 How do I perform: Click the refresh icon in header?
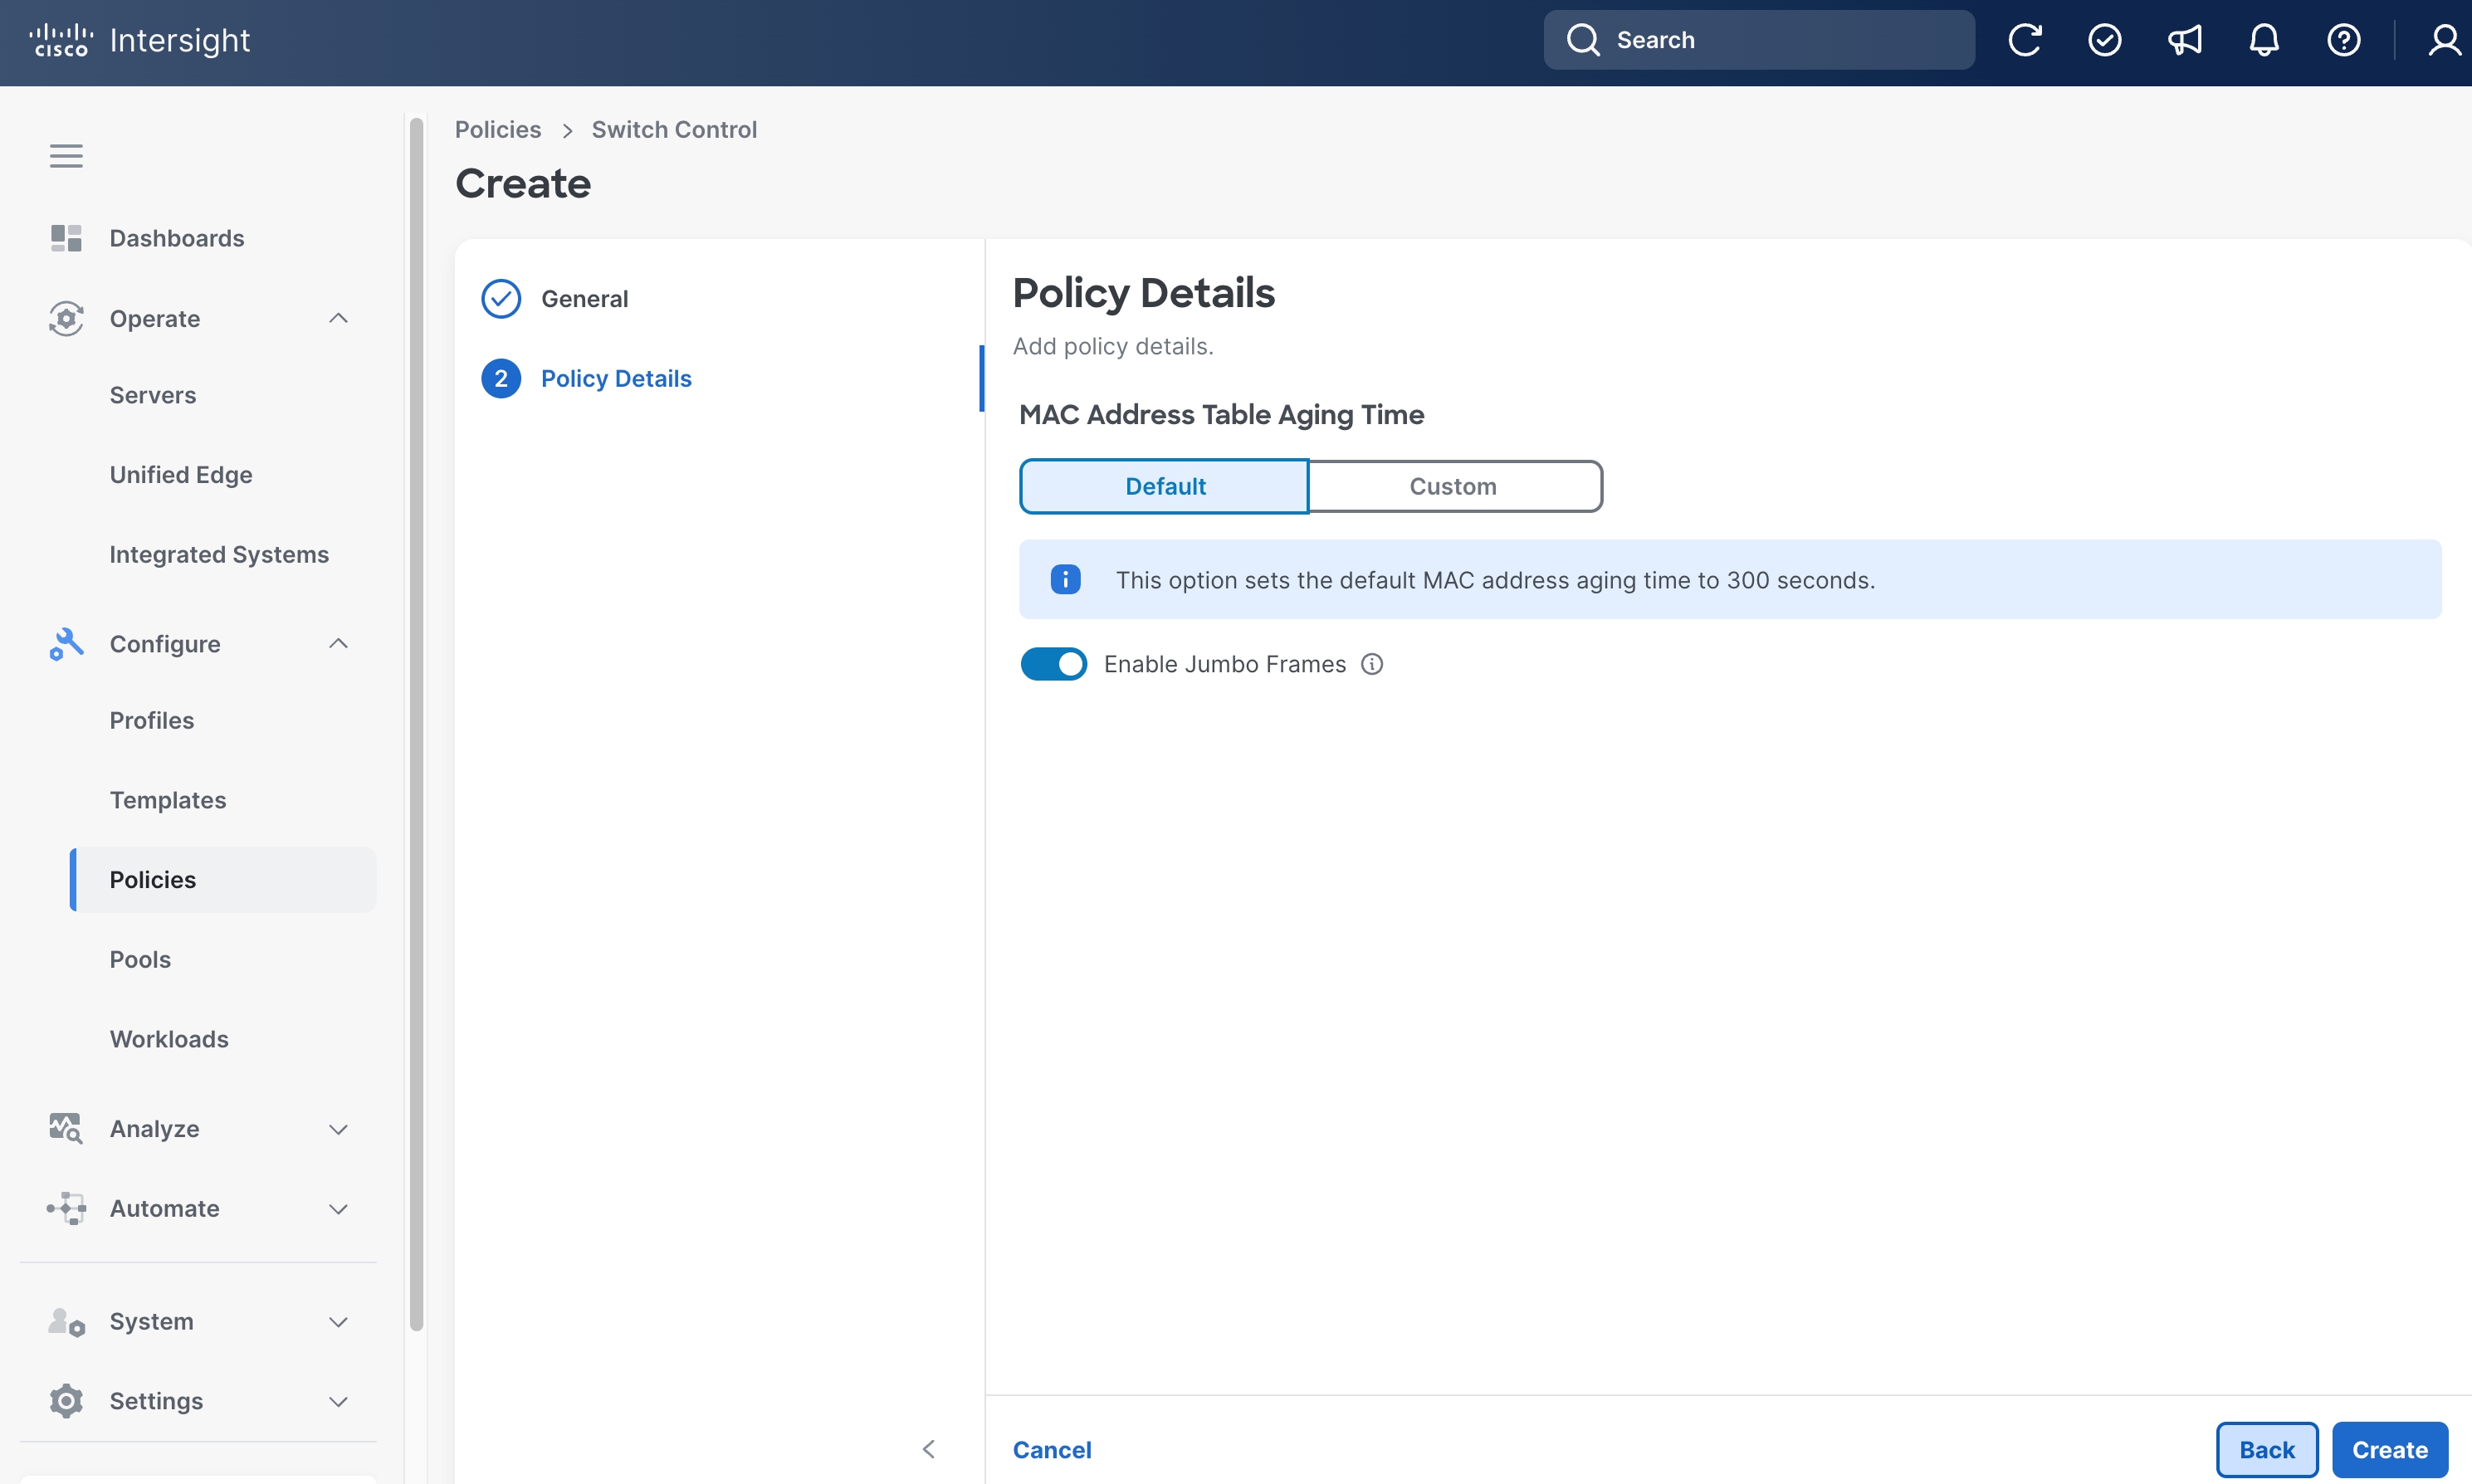[x=2025, y=40]
